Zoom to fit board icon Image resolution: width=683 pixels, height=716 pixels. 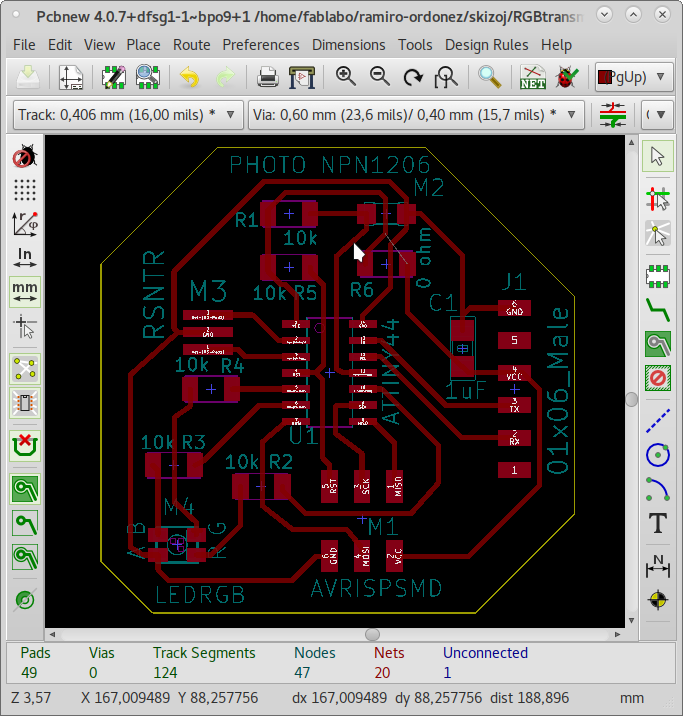[446, 77]
